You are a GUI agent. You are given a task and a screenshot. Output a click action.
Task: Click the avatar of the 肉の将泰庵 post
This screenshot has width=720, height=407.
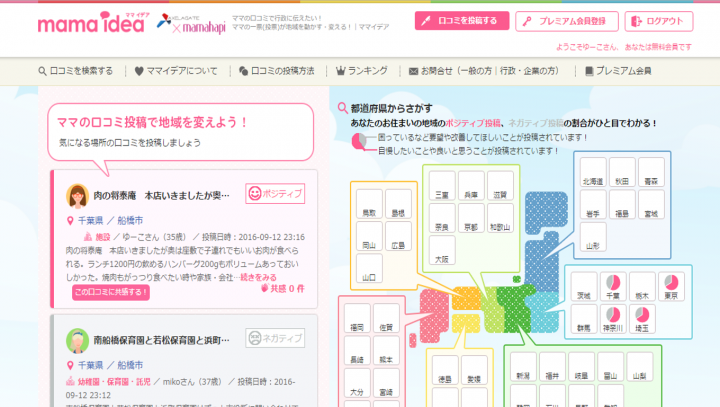77,196
